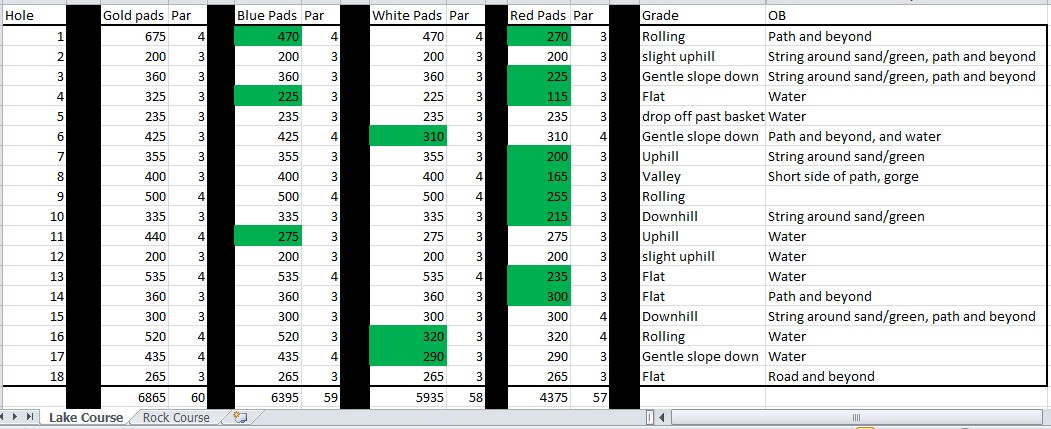Click the 'drop off past basket' grade cell
This screenshot has width=1051, height=429.
pyautogui.click(x=701, y=116)
